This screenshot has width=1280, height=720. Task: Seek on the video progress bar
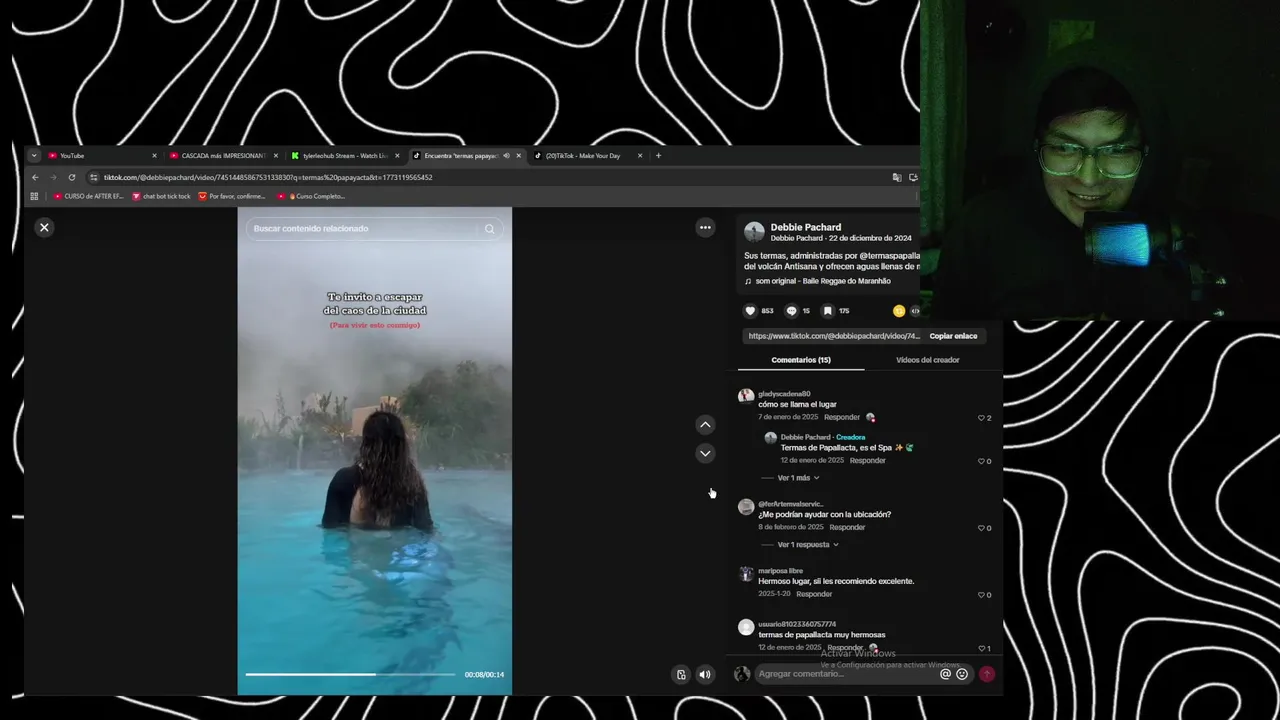pyautogui.click(x=350, y=674)
